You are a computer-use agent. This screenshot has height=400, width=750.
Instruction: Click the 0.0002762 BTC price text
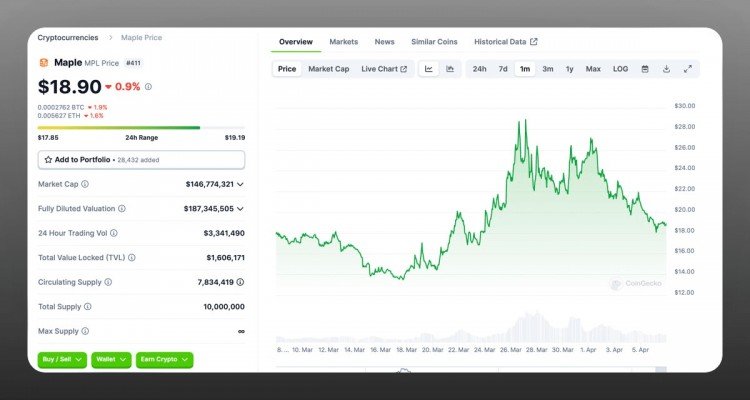(x=62, y=108)
